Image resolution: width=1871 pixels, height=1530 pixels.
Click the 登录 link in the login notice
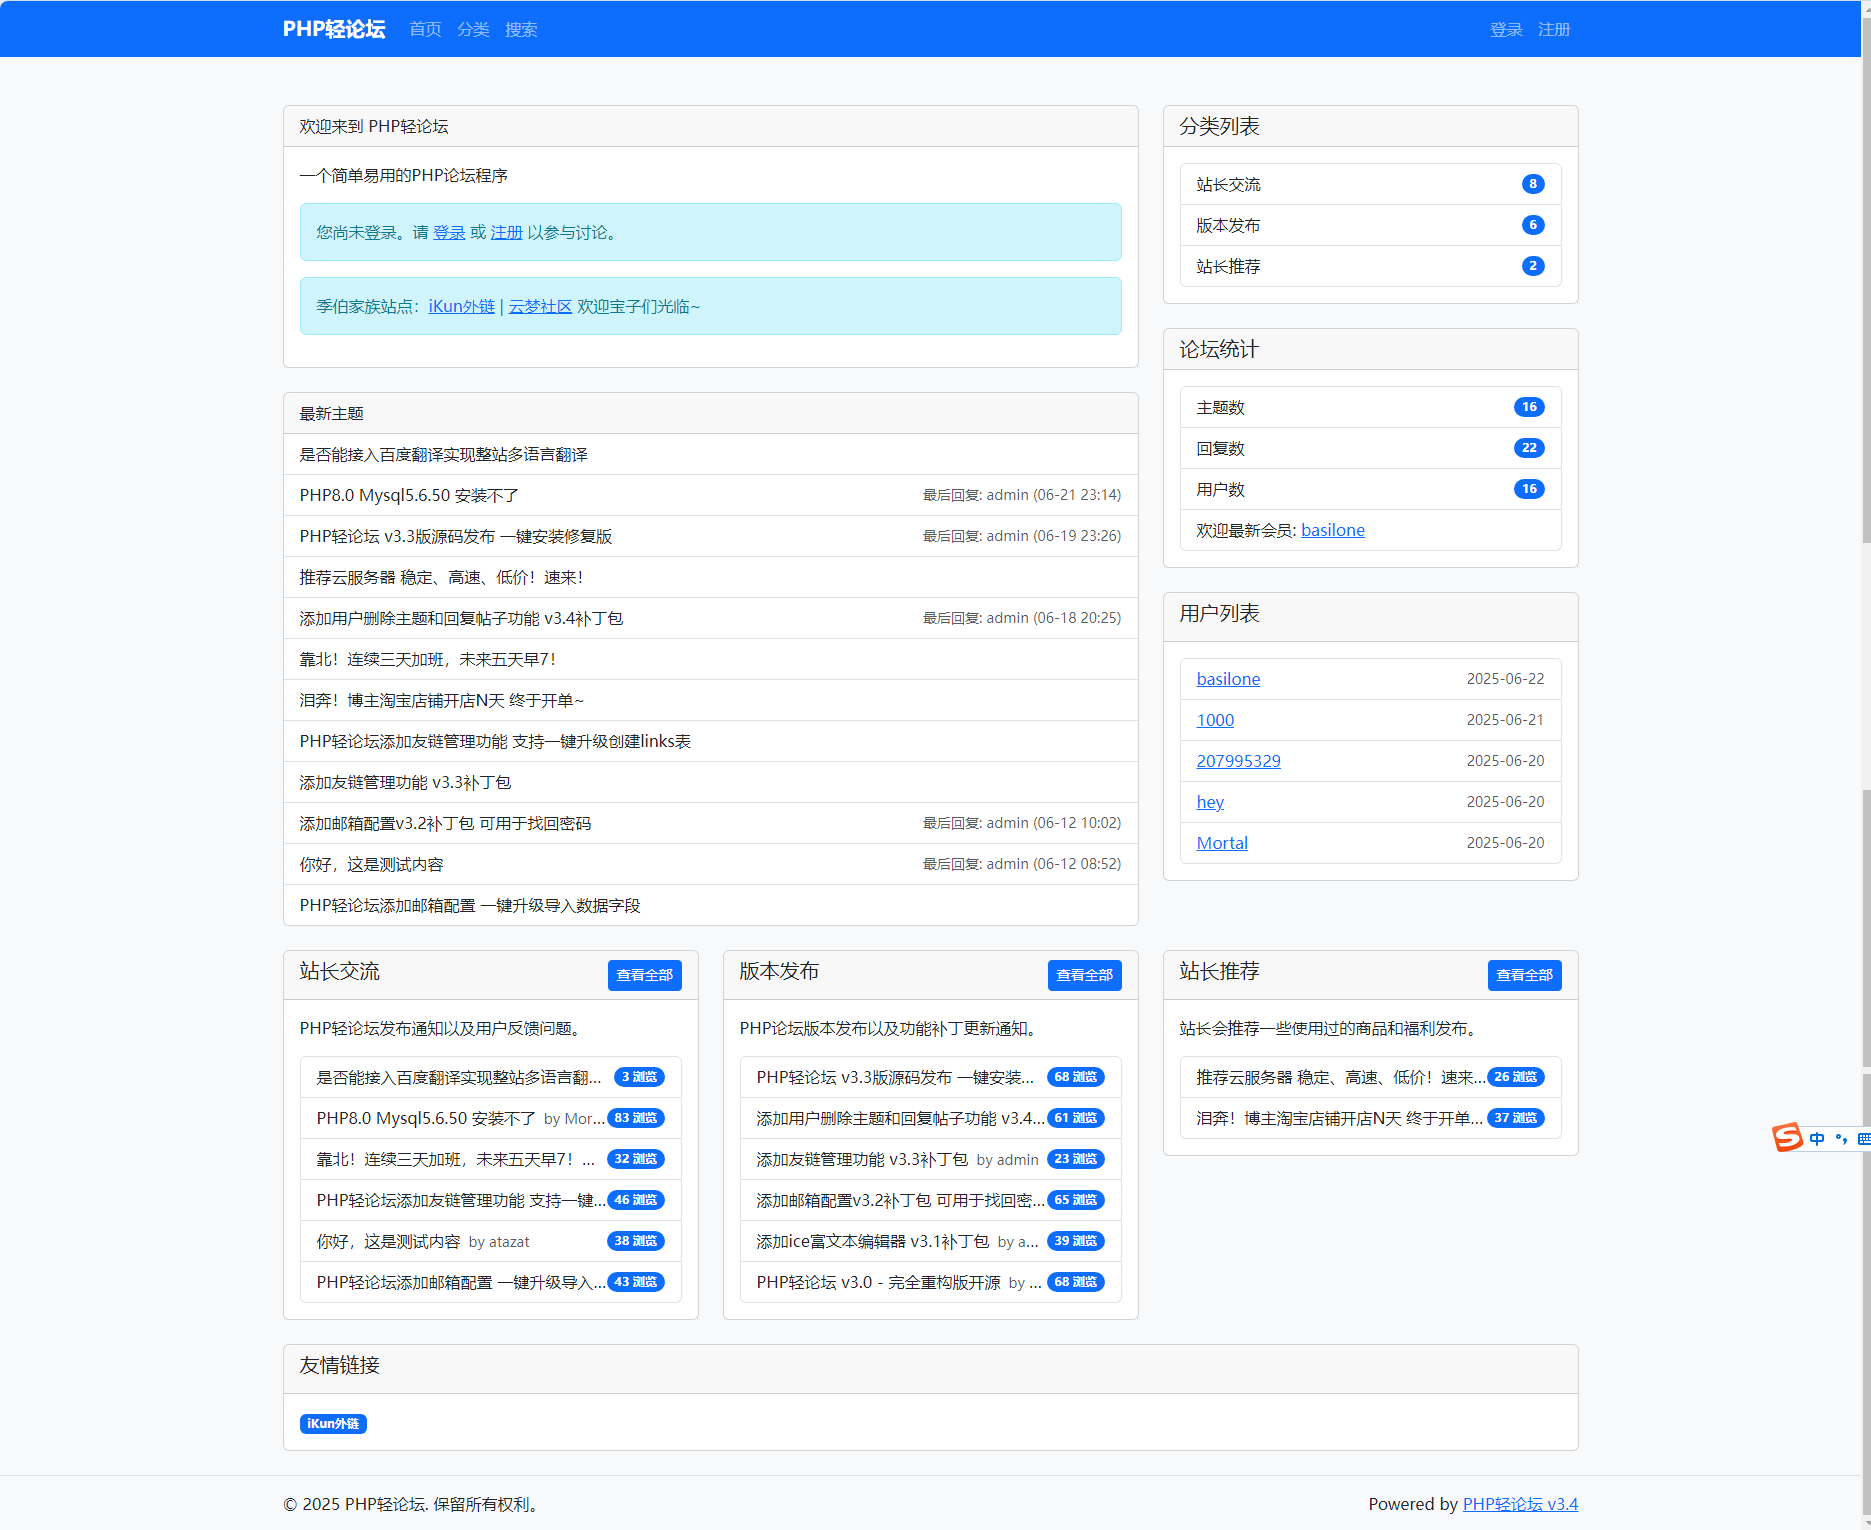pyautogui.click(x=449, y=232)
